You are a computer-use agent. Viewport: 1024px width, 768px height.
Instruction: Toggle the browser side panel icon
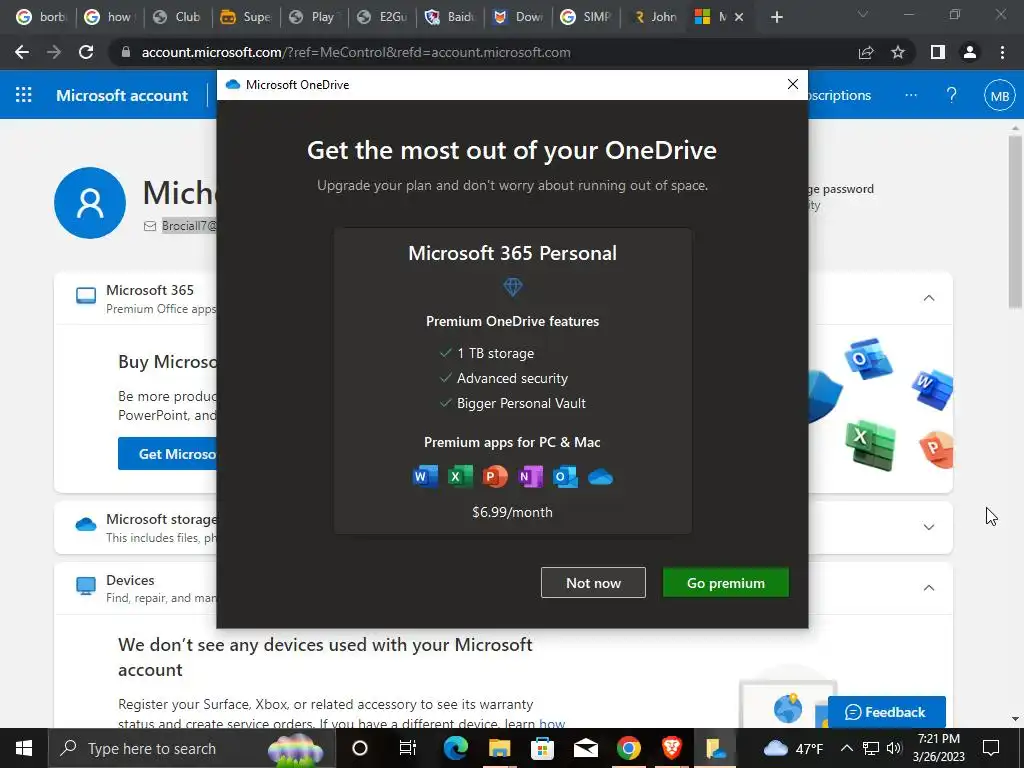point(938,52)
